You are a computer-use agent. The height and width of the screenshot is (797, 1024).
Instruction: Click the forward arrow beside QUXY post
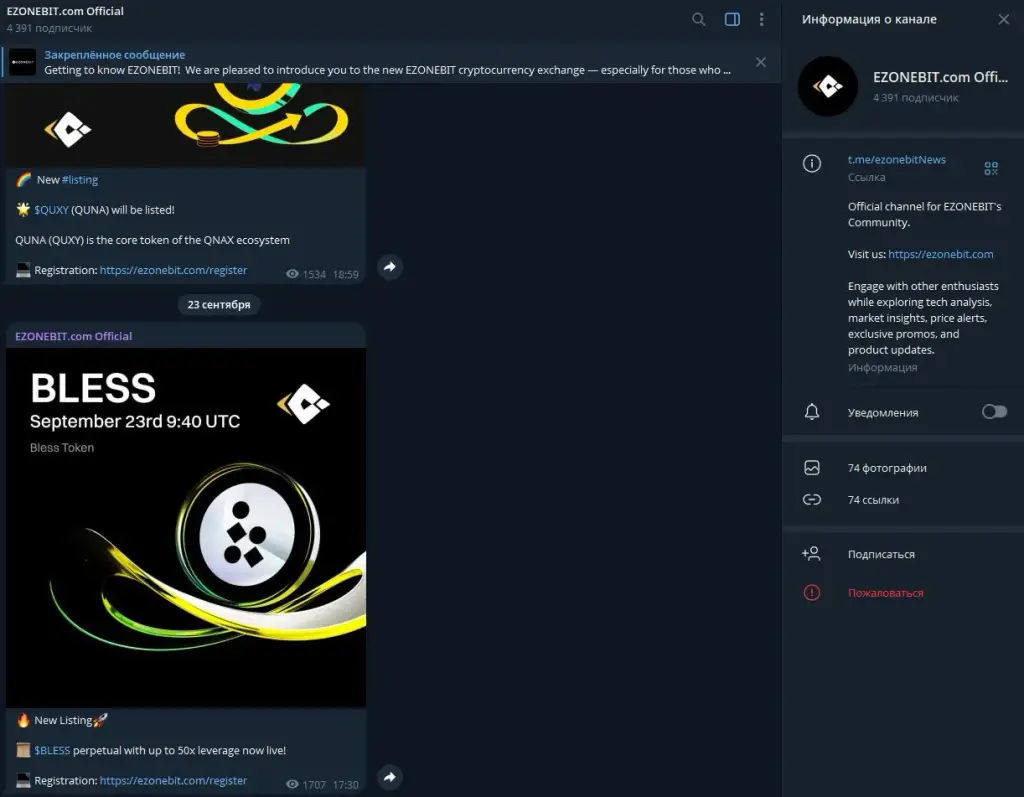(390, 267)
